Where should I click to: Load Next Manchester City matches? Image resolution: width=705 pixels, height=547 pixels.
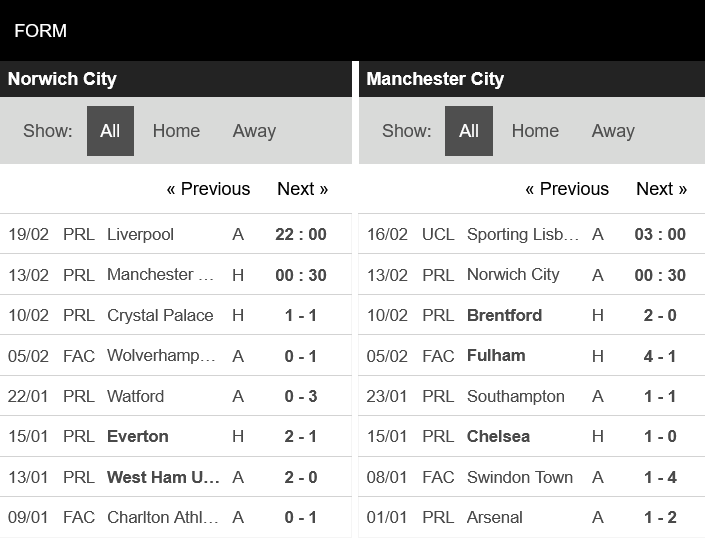click(x=661, y=189)
